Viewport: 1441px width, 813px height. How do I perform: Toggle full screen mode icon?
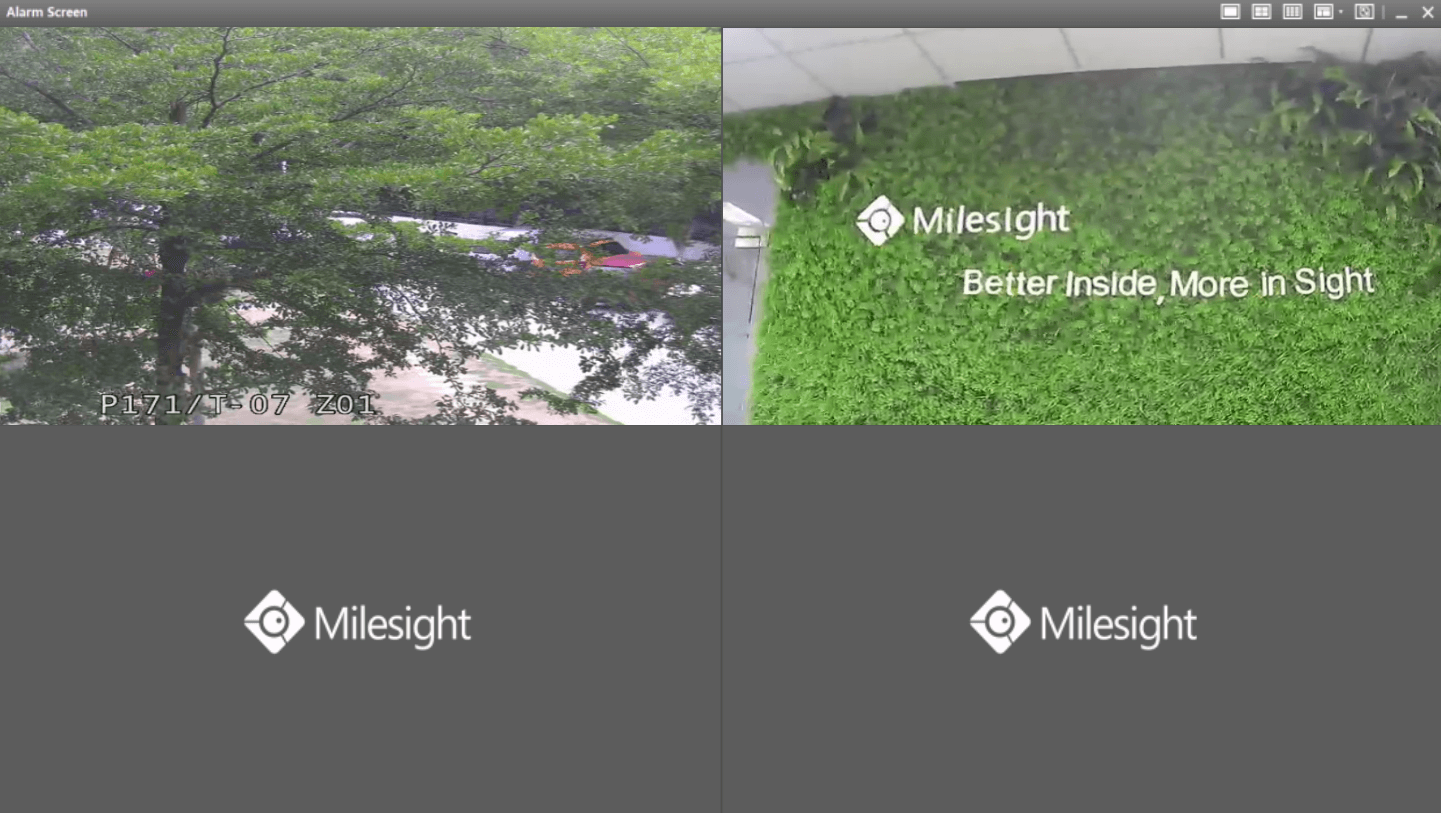1364,12
